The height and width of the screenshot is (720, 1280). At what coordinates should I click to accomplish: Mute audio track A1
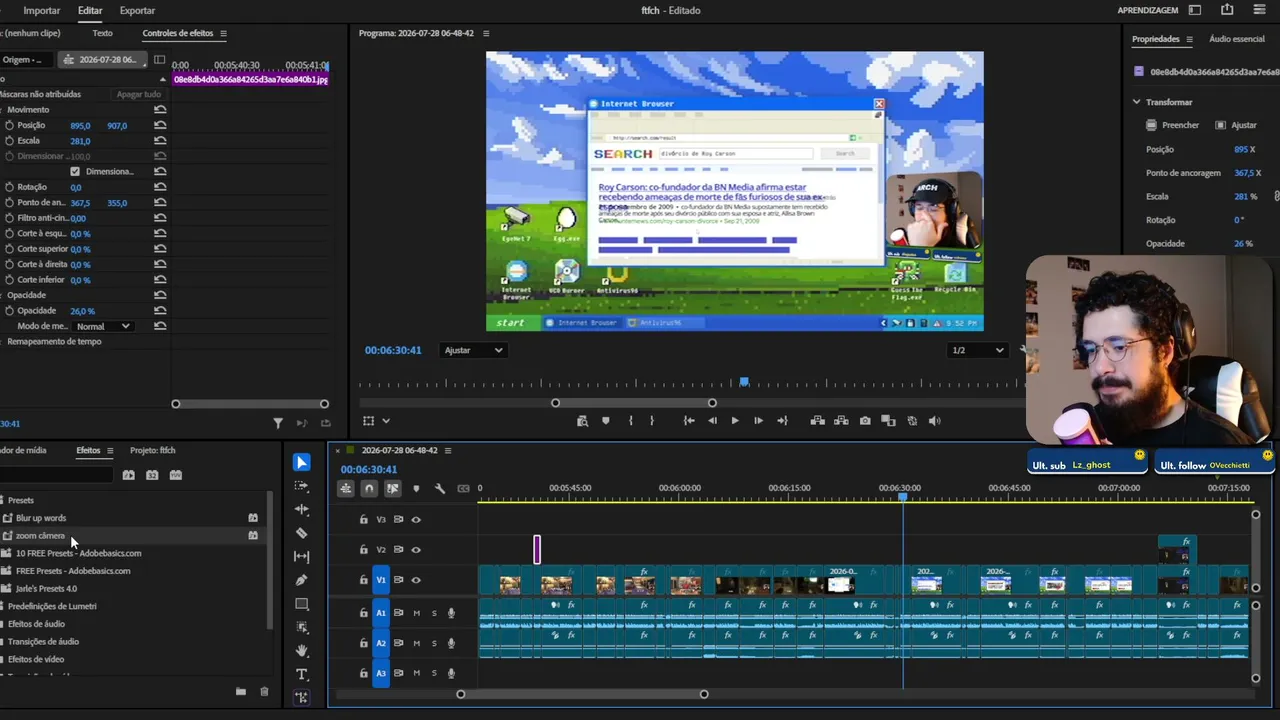tap(417, 613)
